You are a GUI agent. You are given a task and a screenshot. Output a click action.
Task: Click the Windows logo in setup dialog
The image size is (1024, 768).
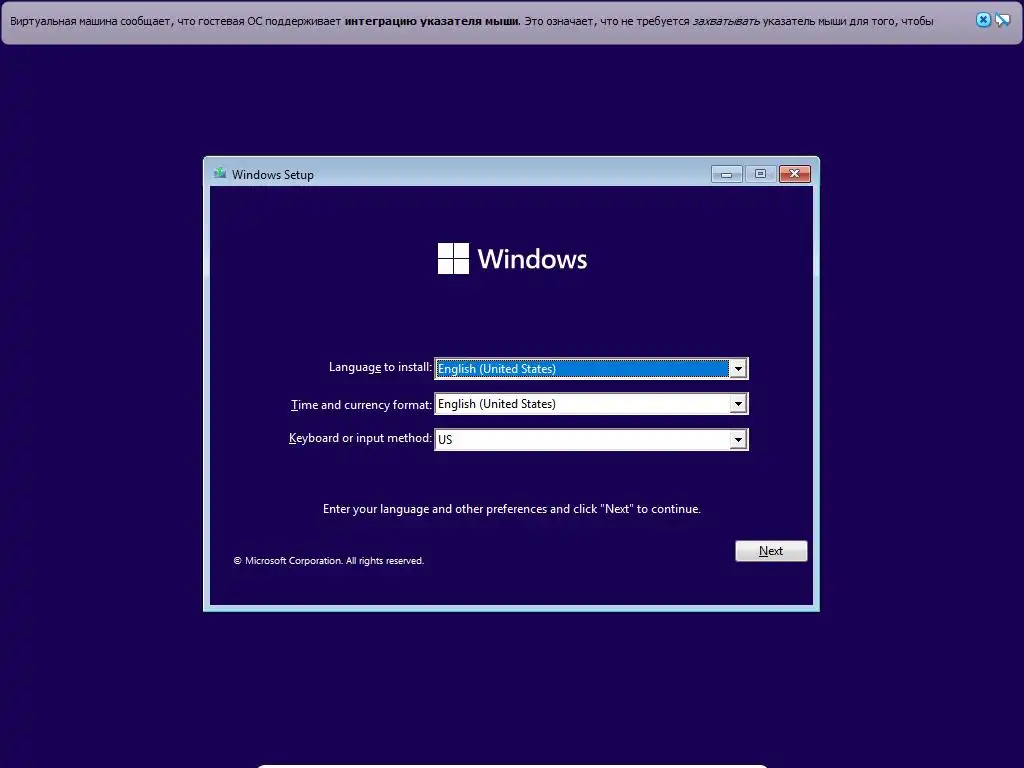pos(513,259)
